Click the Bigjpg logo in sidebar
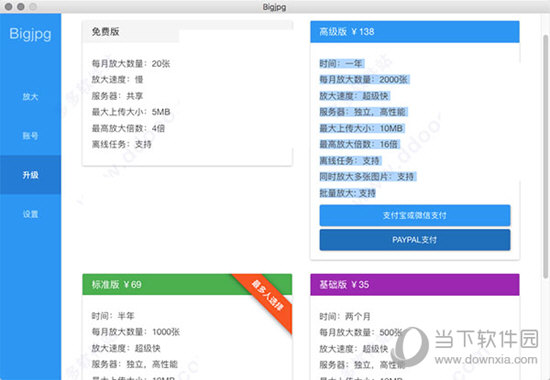550x380 pixels. (x=30, y=34)
